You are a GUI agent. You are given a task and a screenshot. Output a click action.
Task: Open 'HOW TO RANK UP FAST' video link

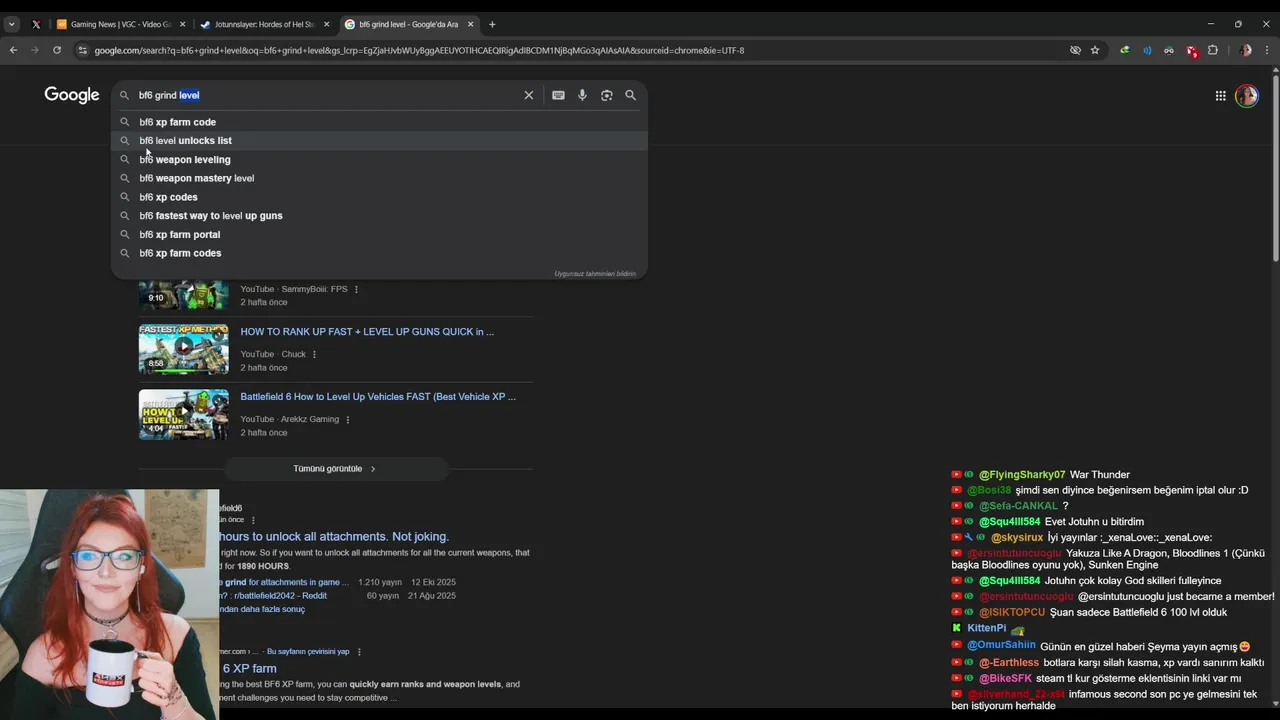(367, 332)
